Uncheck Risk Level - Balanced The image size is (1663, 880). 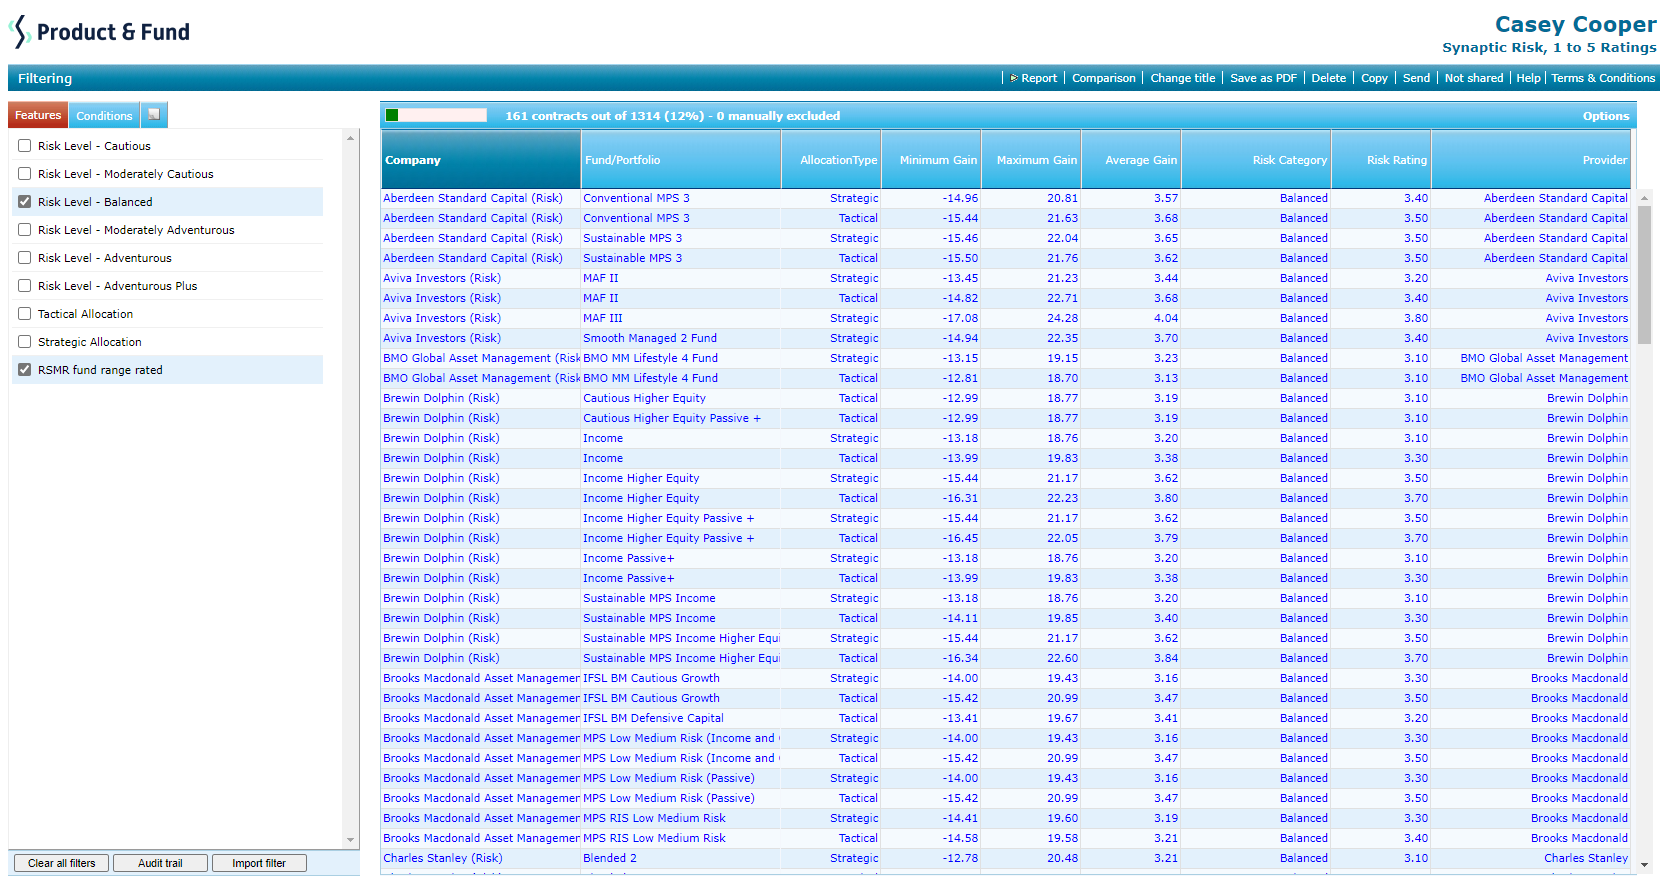25,201
